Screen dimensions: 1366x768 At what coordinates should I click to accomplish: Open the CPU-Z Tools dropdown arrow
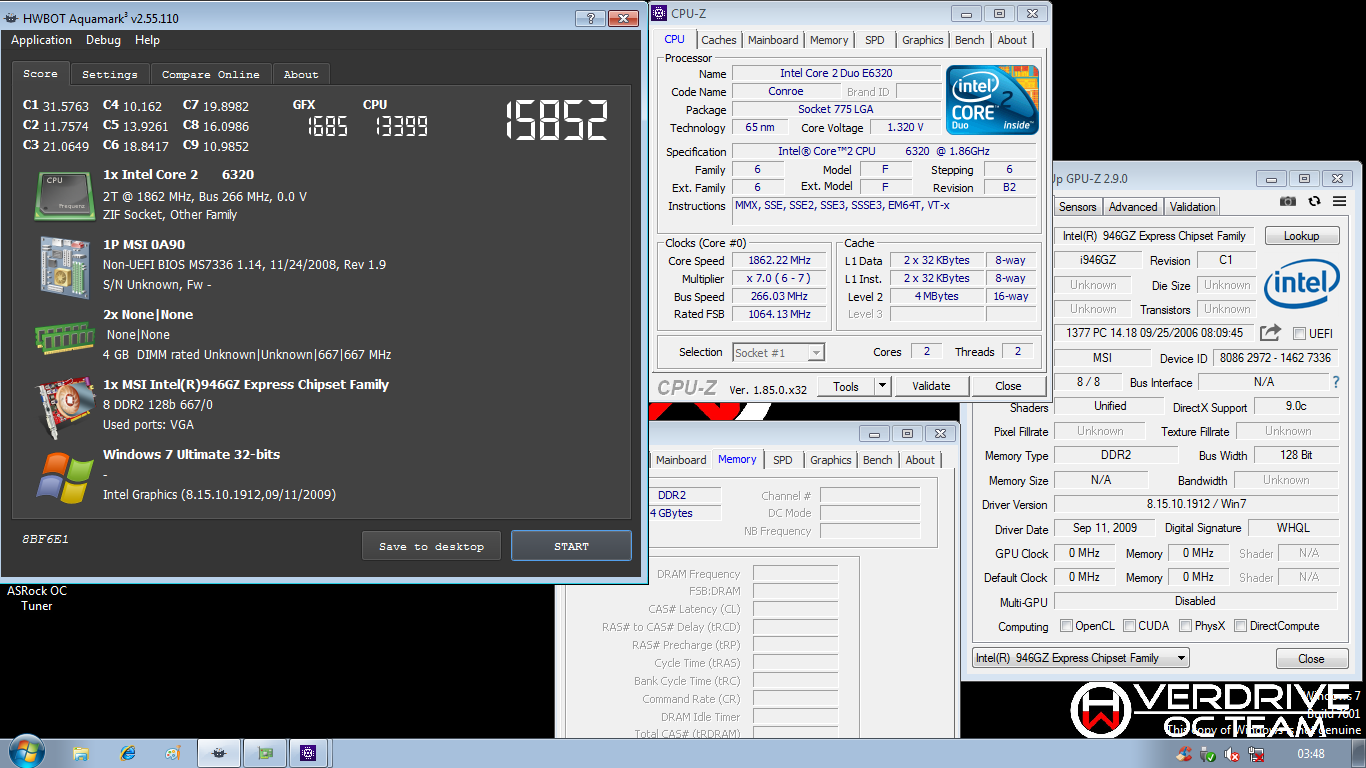pos(882,386)
